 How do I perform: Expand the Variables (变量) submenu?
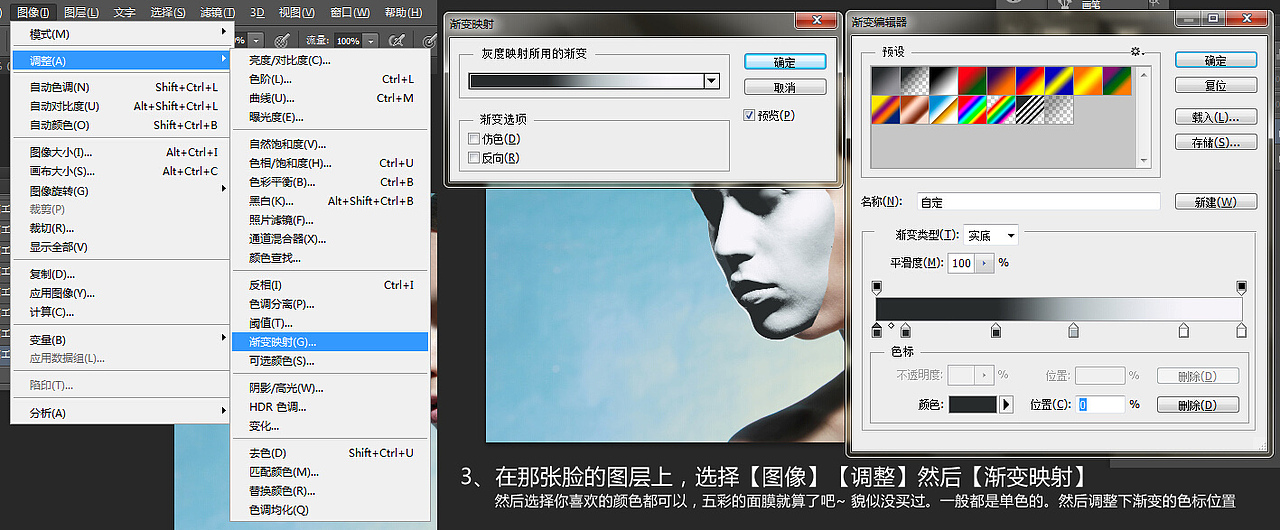(122, 340)
